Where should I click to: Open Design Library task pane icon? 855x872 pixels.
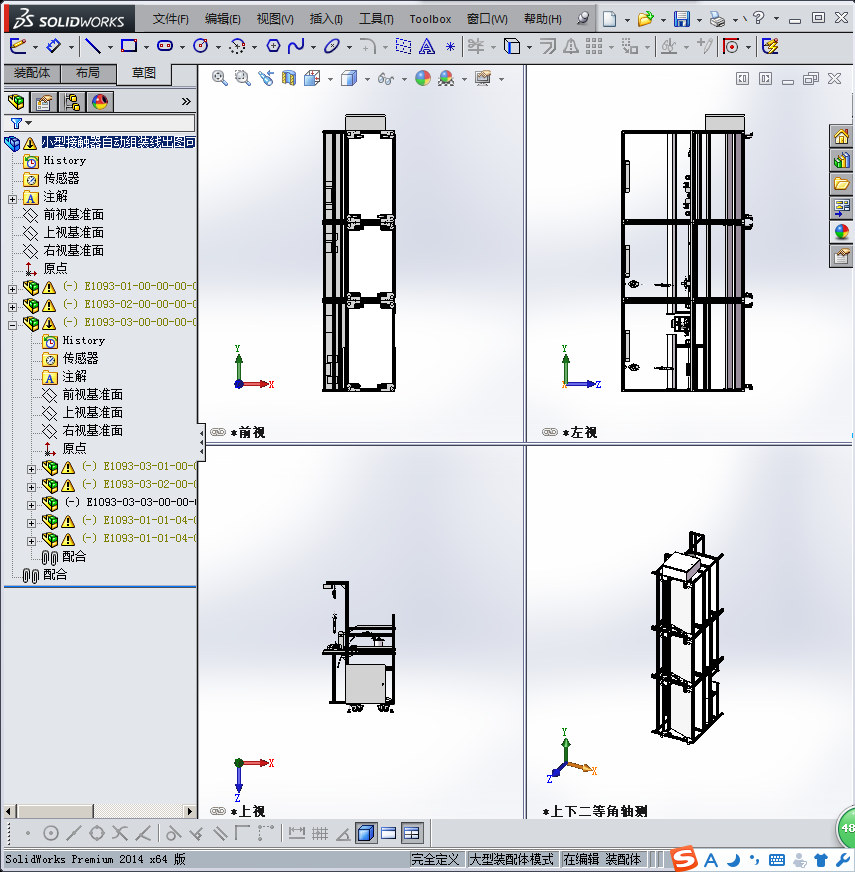point(841,160)
